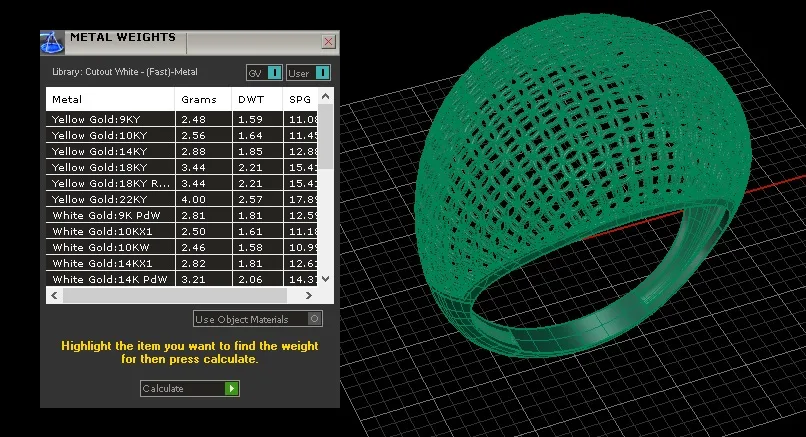This screenshot has width=806, height=437.
Task: Select the Yellow Gold:22KY row
Action: [182, 199]
